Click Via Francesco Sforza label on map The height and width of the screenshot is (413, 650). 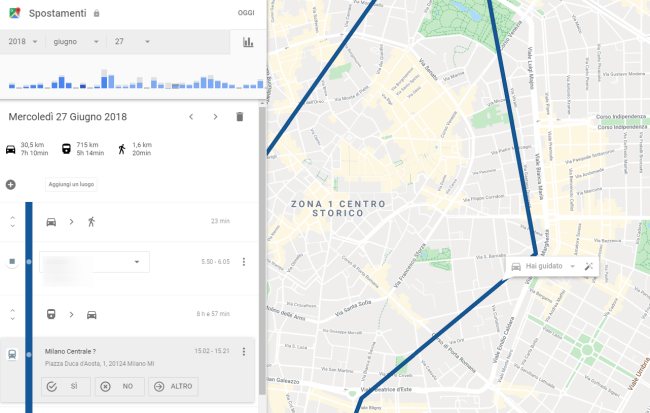coord(410,266)
